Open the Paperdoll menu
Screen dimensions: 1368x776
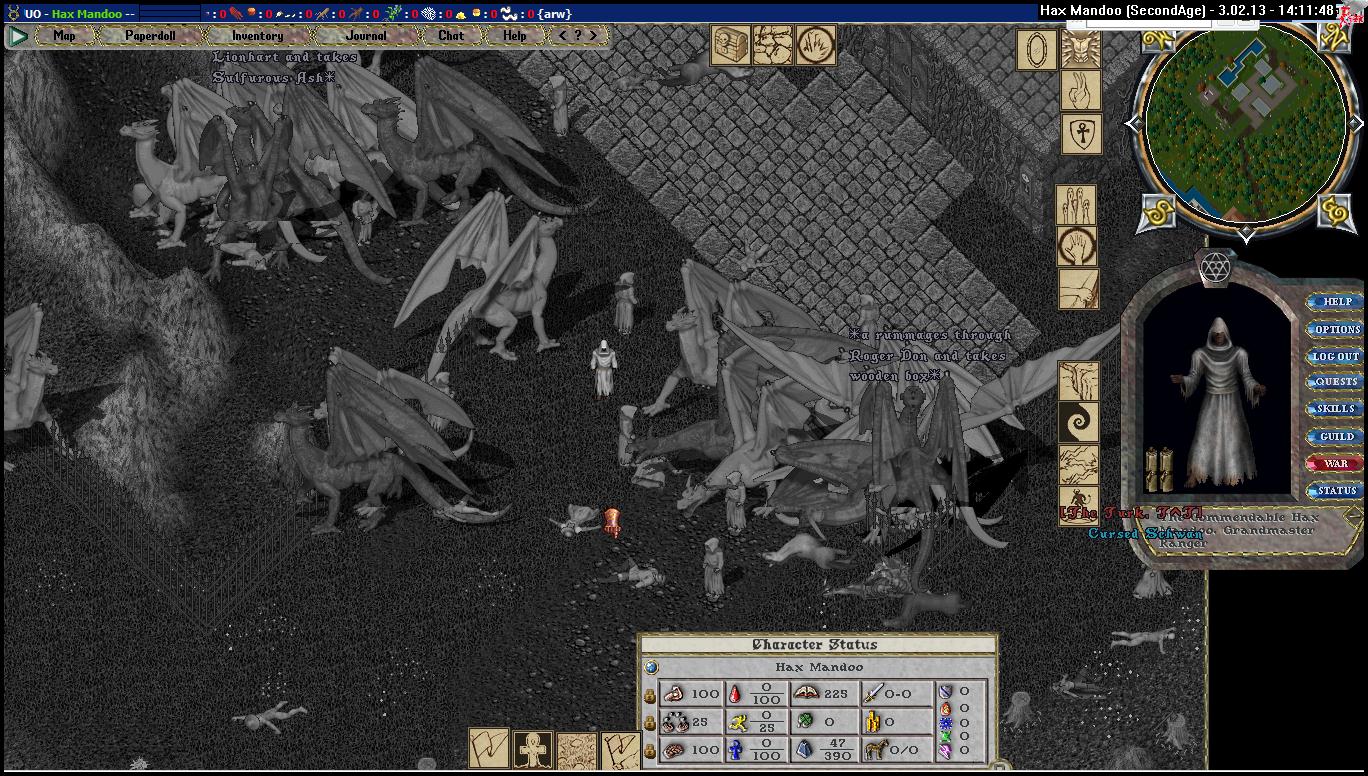(150, 36)
